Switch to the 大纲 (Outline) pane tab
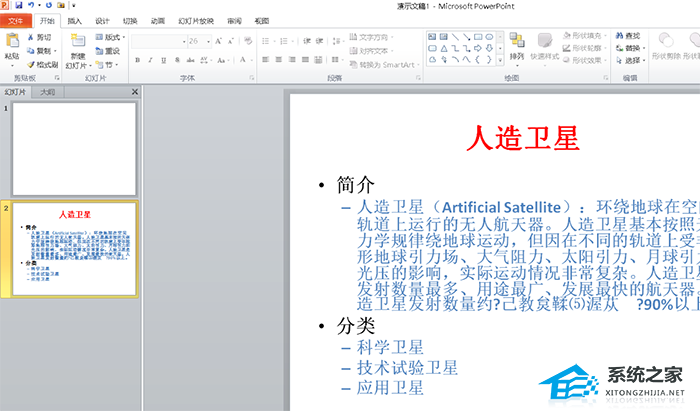The height and width of the screenshot is (411, 700). coord(47,92)
